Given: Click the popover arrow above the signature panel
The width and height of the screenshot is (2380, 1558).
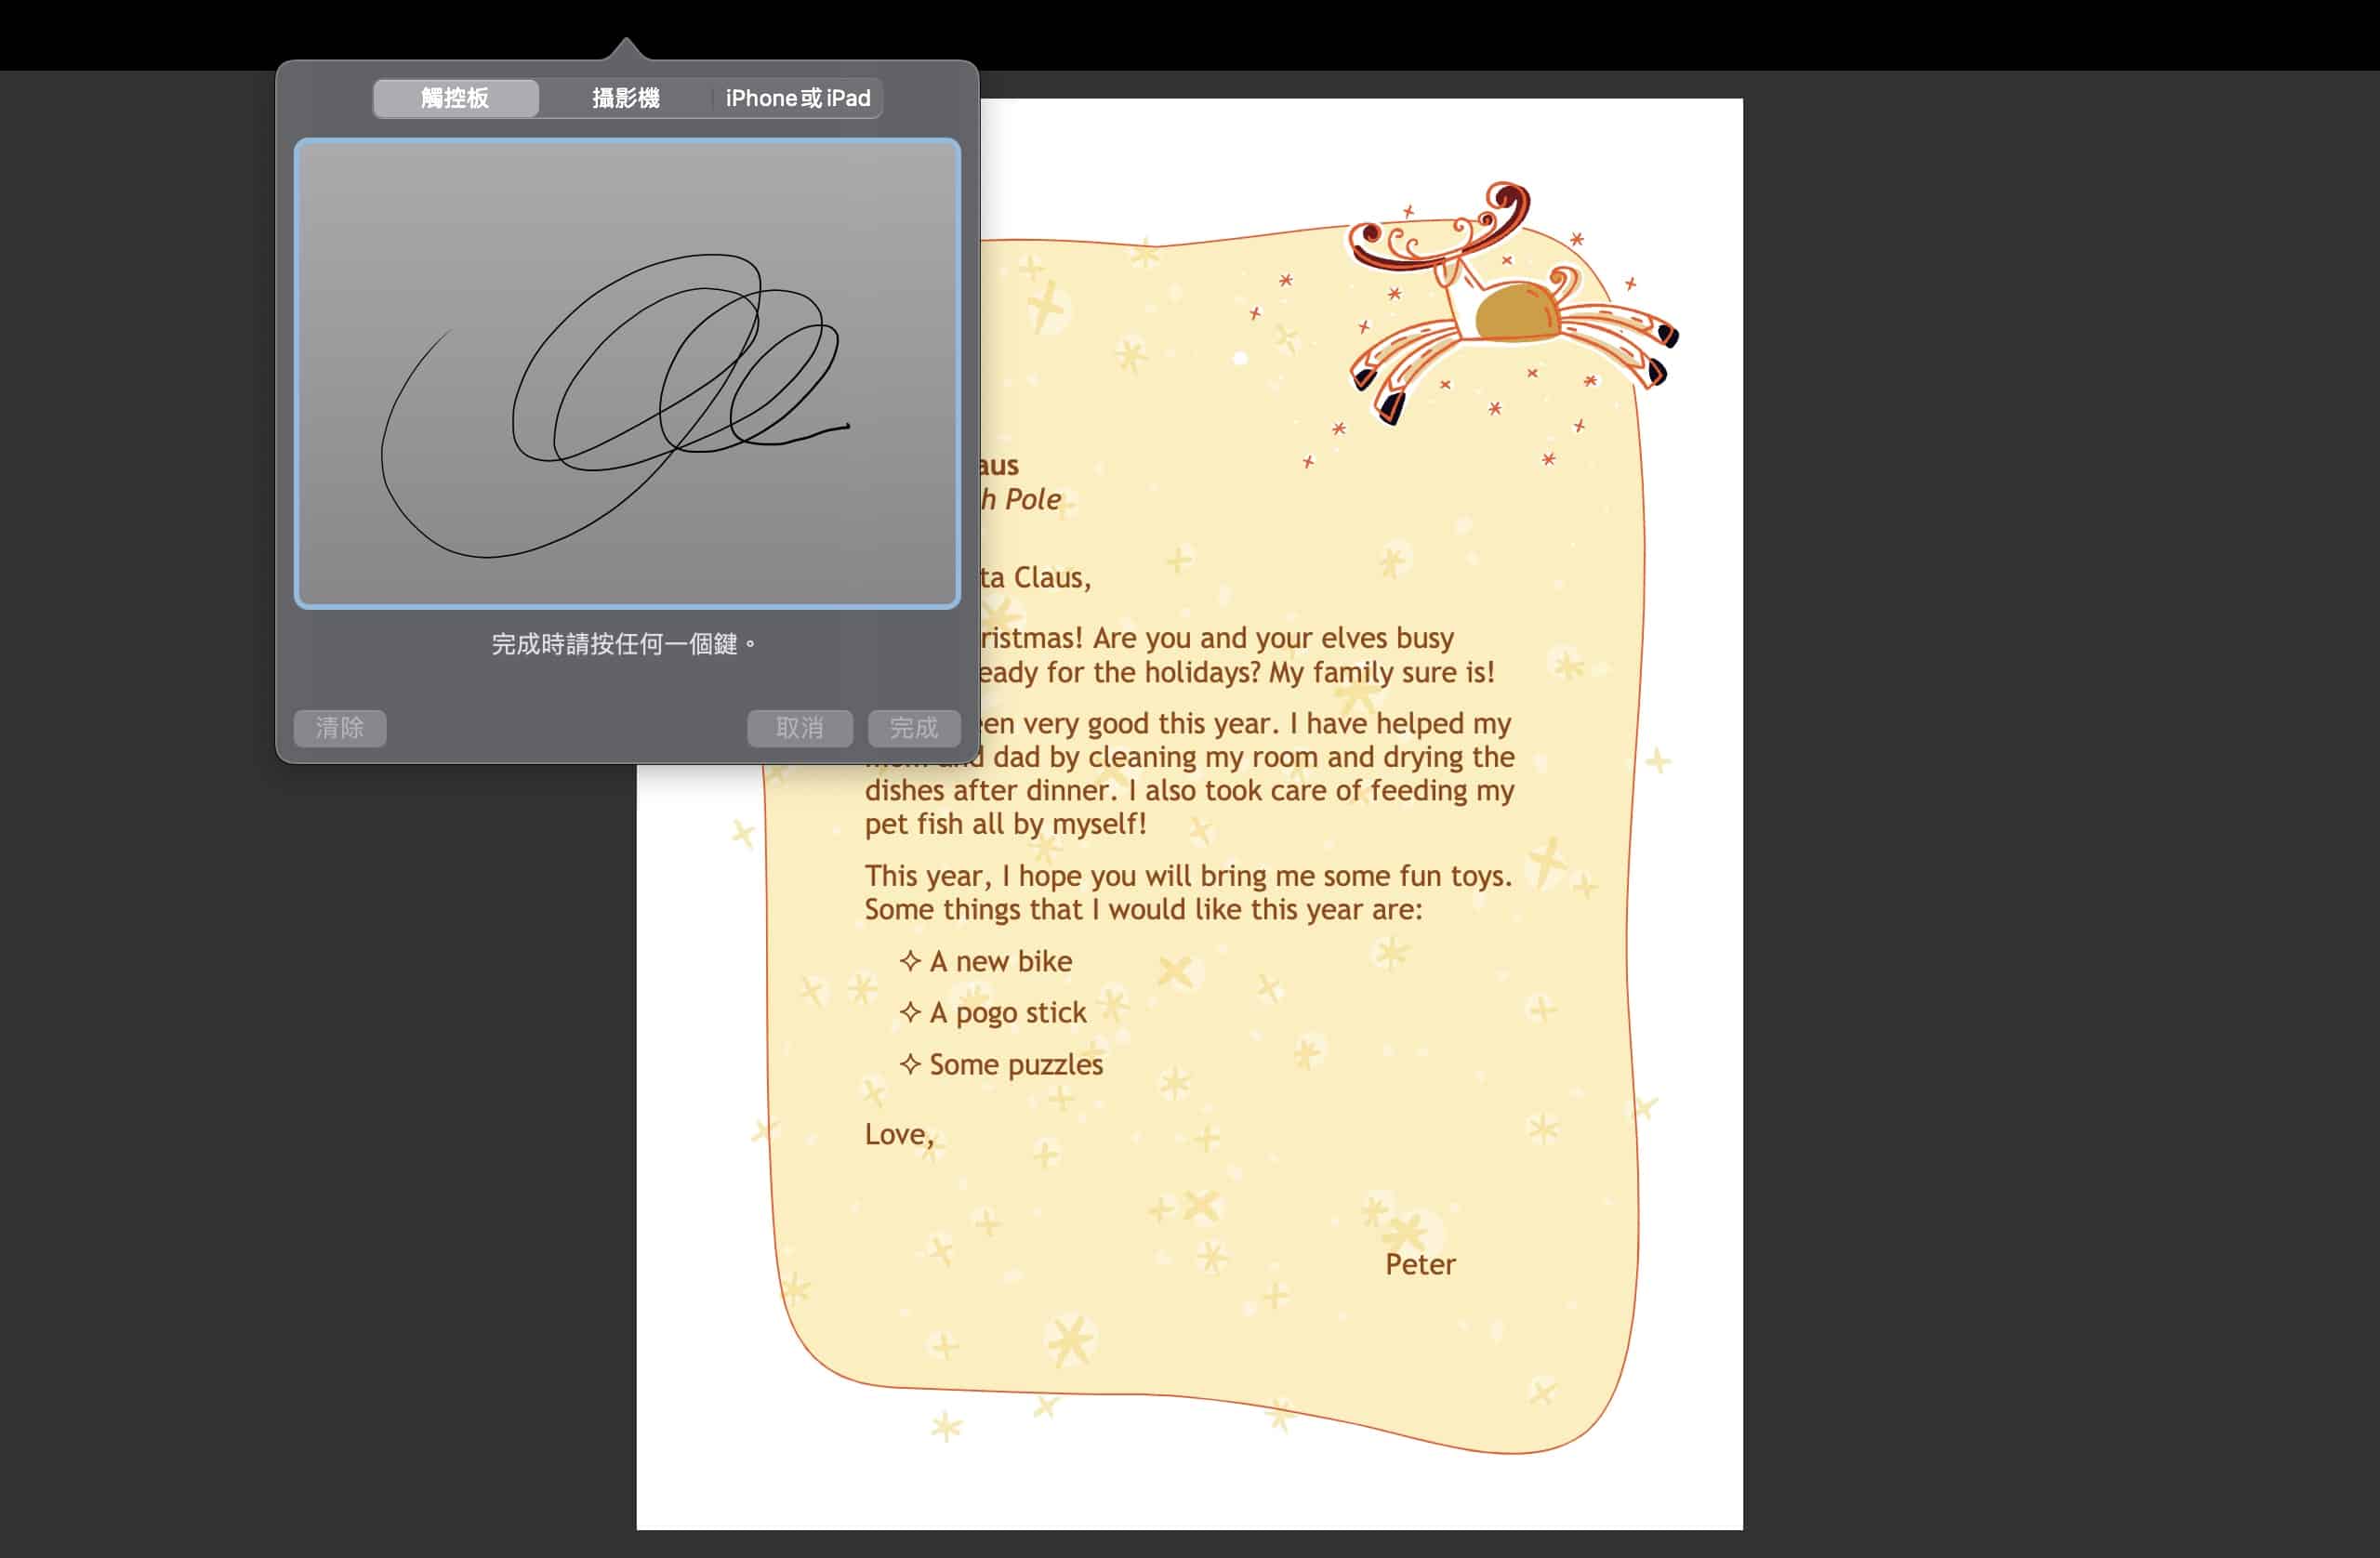Looking at the screenshot, I should (625, 48).
